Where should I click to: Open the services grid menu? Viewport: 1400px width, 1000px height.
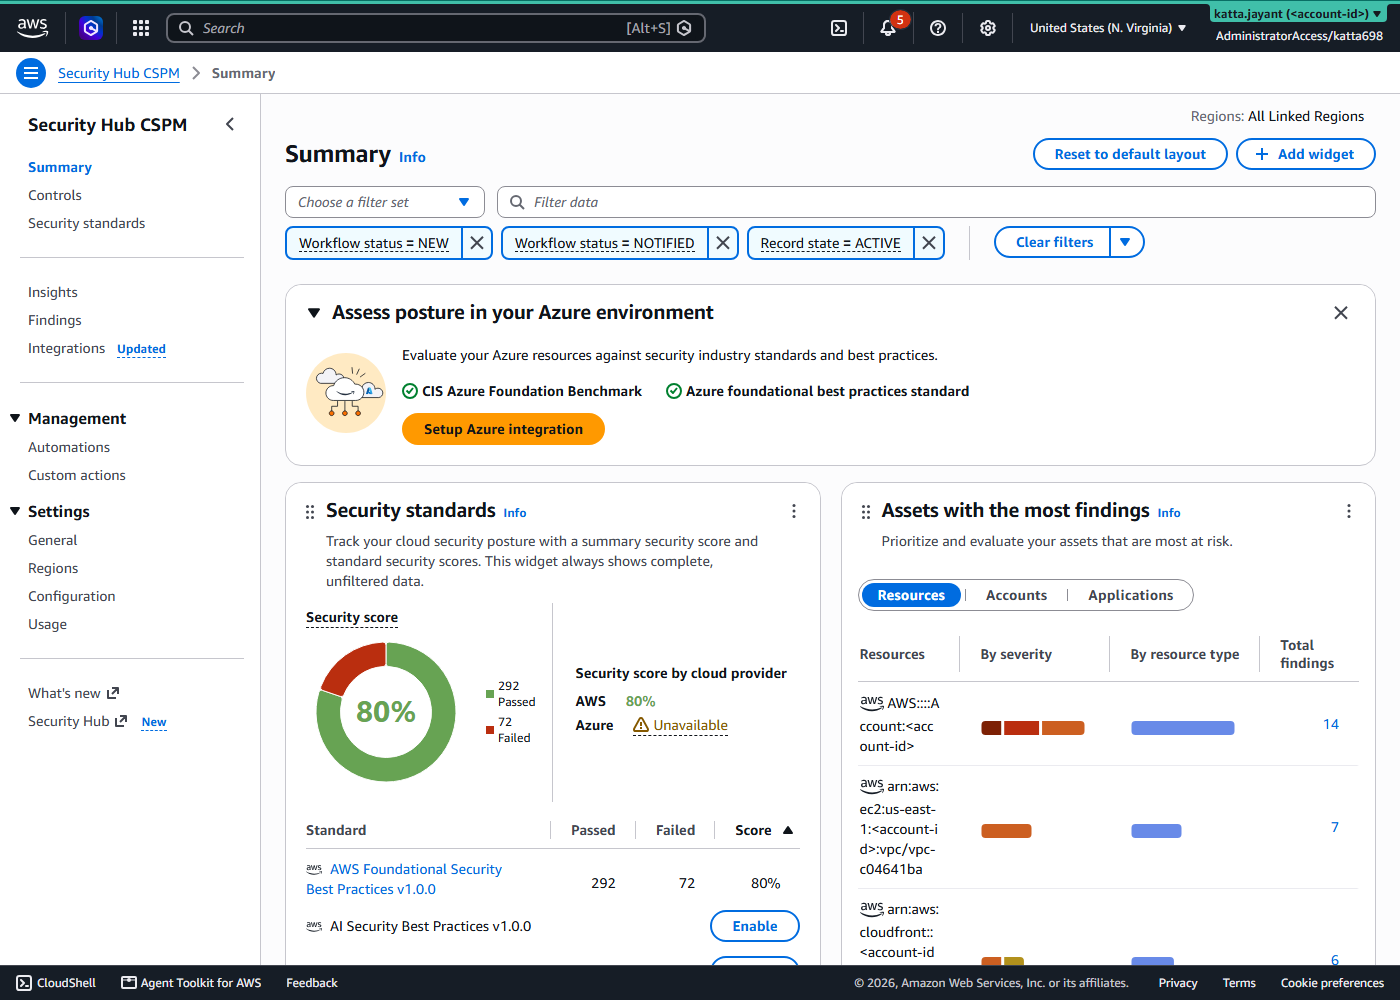click(141, 28)
